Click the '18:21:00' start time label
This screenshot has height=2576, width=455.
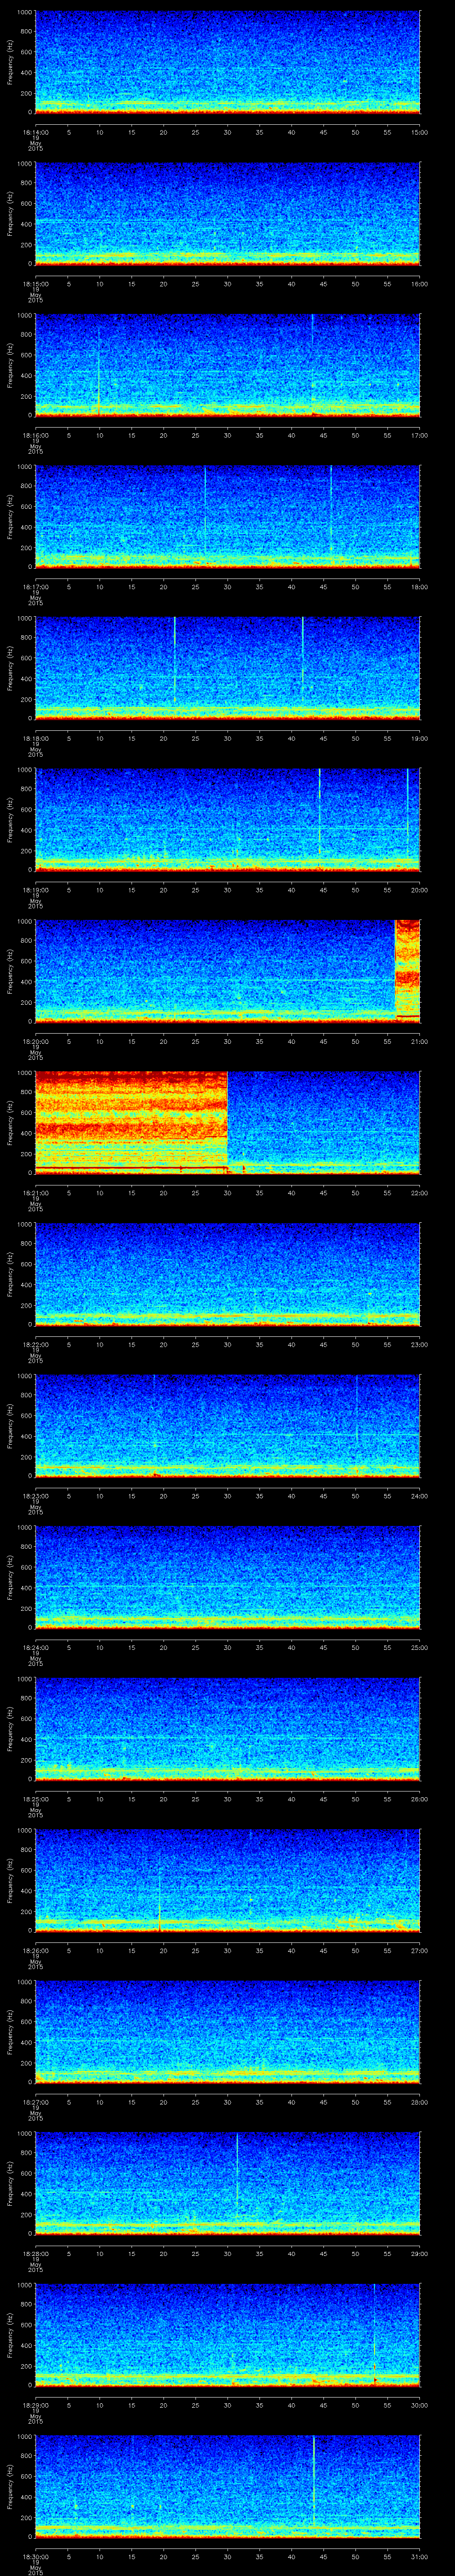tap(35, 1193)
